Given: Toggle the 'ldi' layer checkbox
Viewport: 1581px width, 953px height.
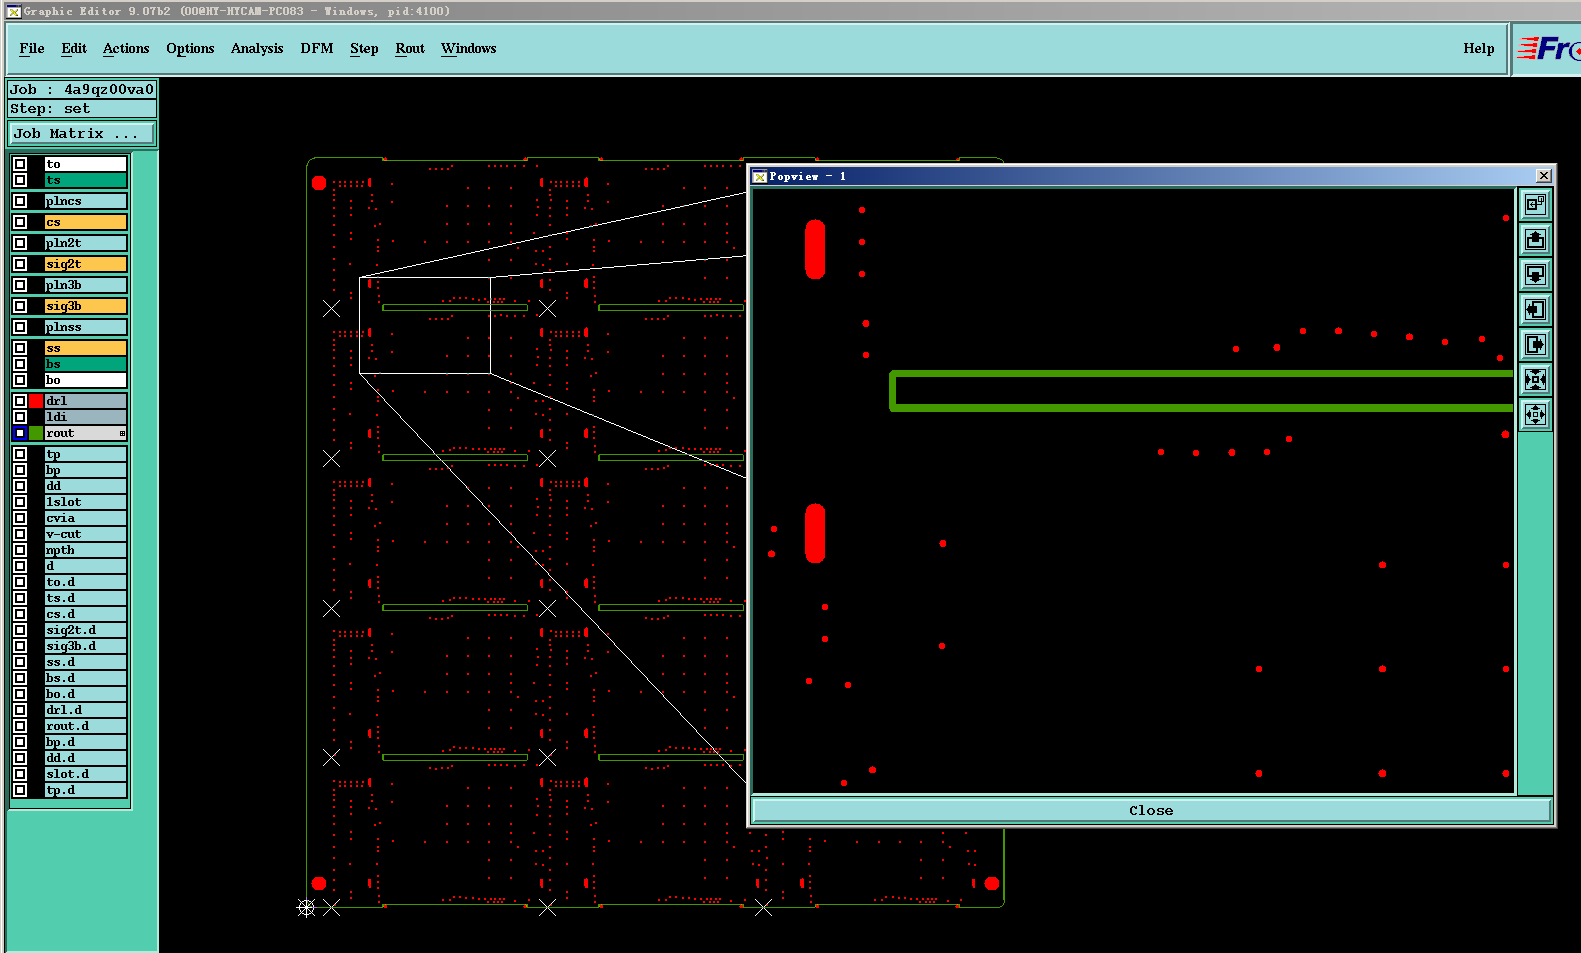Looking at the screenshot, I should pyautogui.click(x=20, y=417).
